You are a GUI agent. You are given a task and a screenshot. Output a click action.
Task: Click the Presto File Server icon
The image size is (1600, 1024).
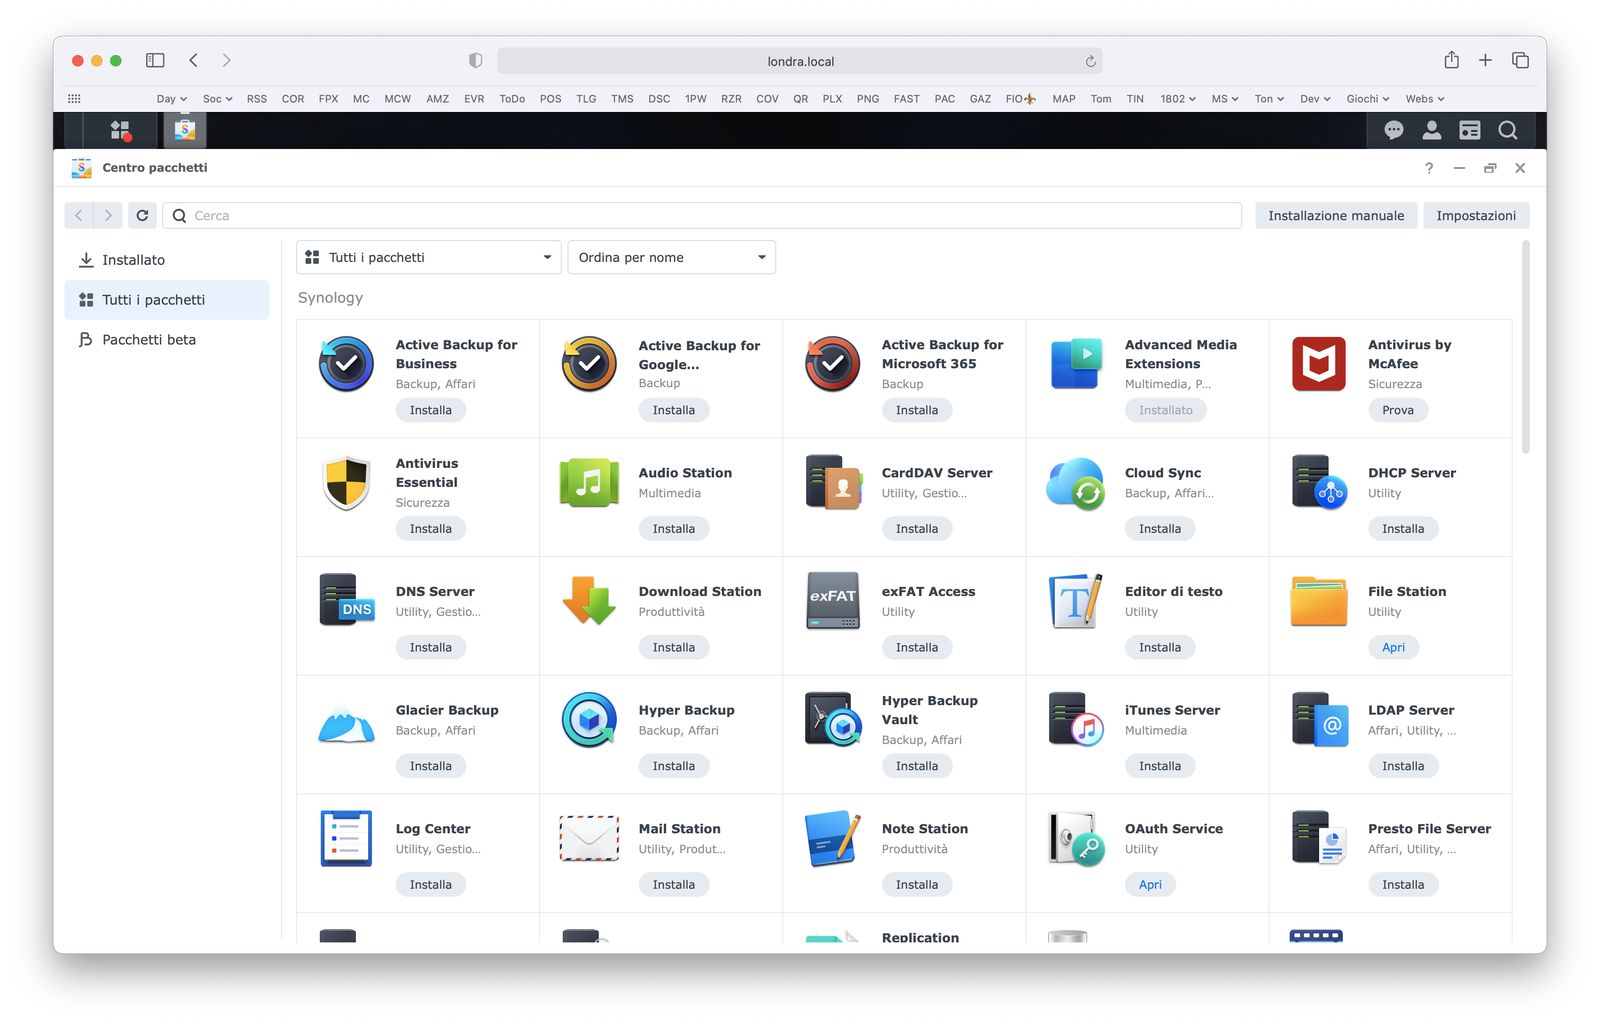pyautogui.click(x=1319, y=838)
